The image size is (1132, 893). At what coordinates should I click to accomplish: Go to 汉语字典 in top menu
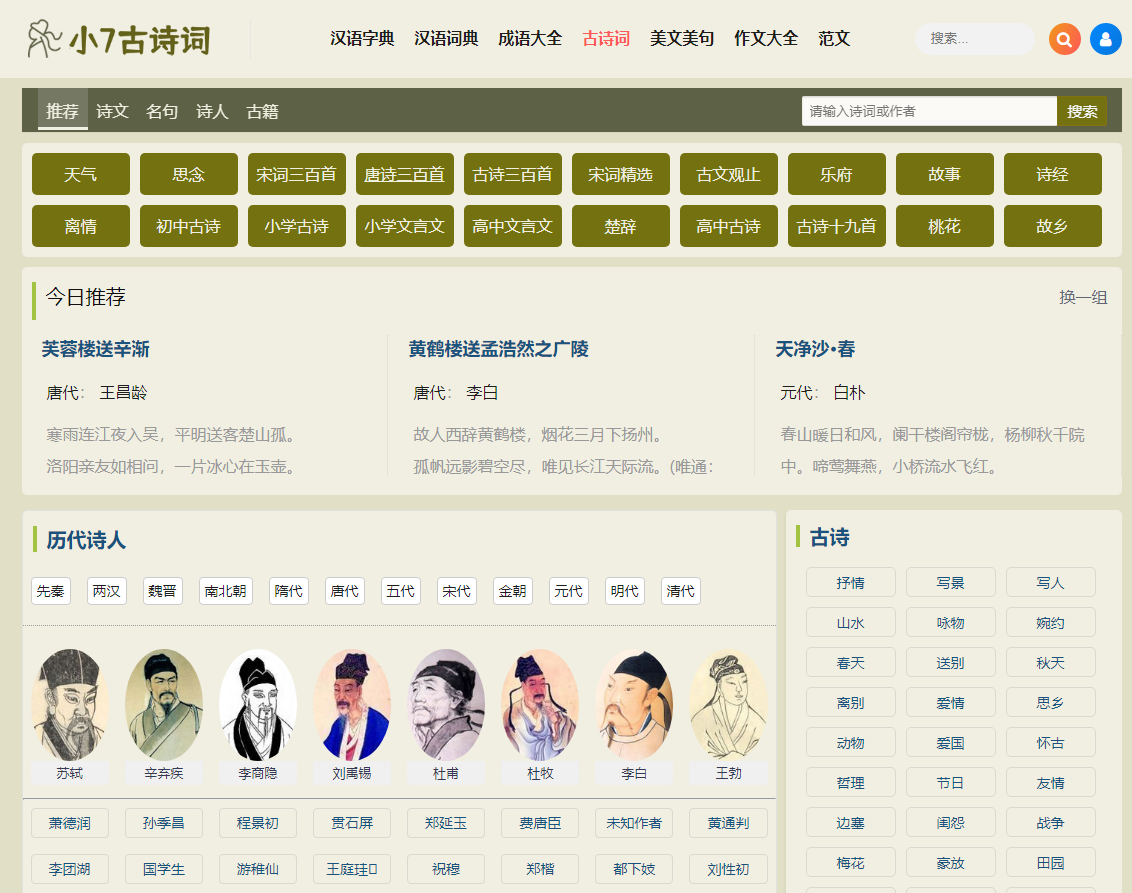[x=362, y=39]
